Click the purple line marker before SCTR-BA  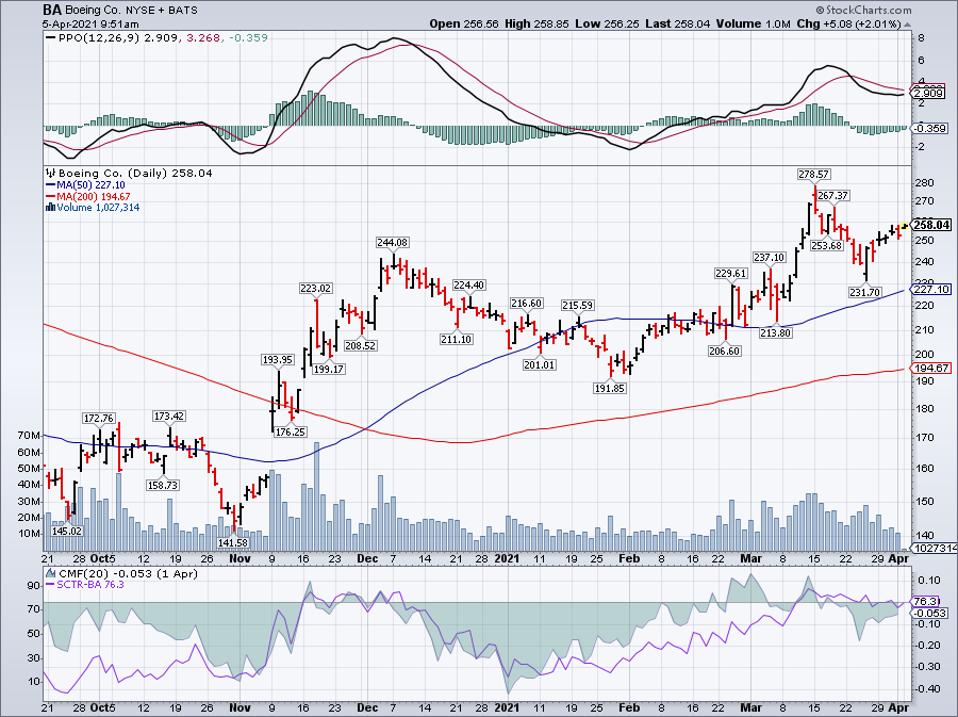click(x=51, y=584)
